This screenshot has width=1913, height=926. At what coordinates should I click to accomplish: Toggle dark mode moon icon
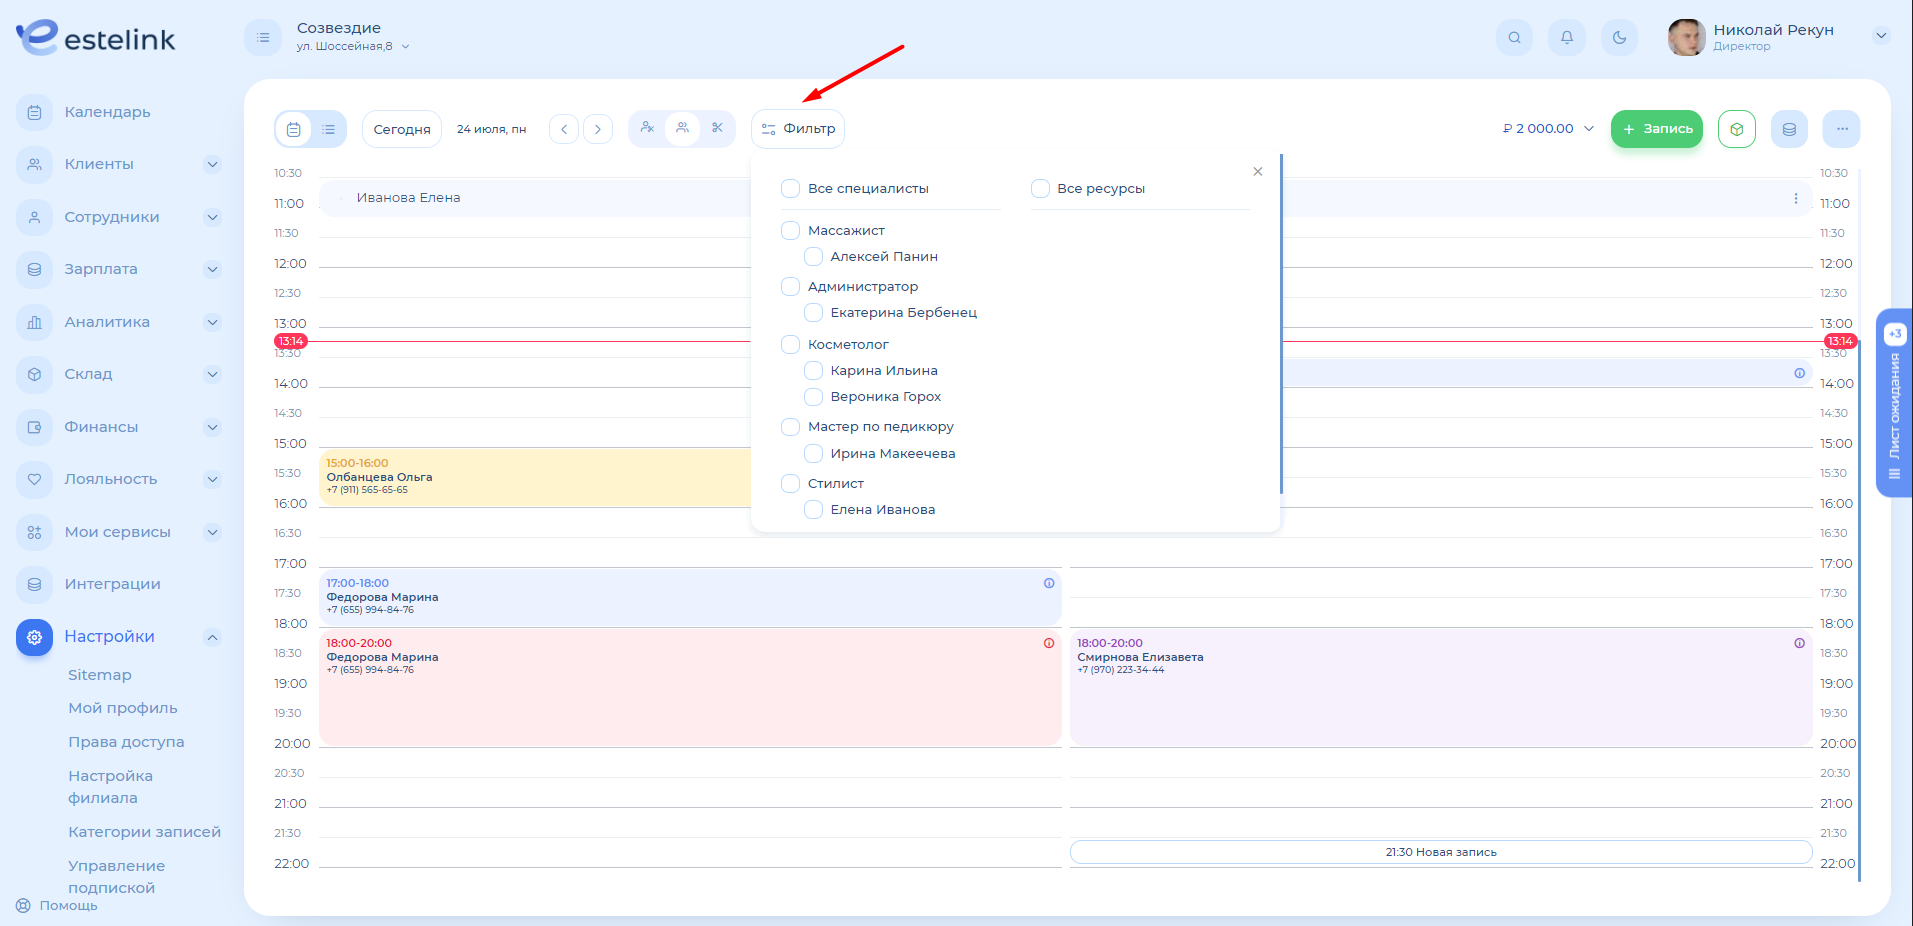[x=1619, y=38]
